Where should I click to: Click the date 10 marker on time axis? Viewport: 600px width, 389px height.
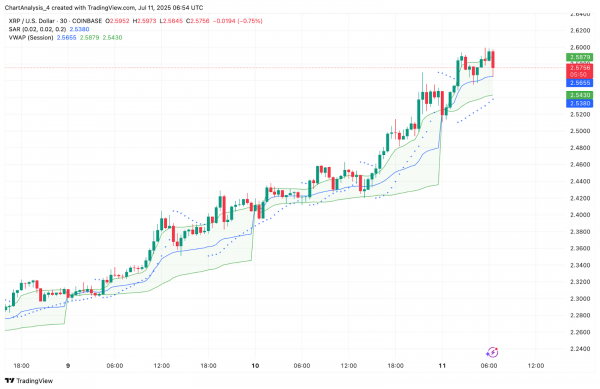pos(255,366)
